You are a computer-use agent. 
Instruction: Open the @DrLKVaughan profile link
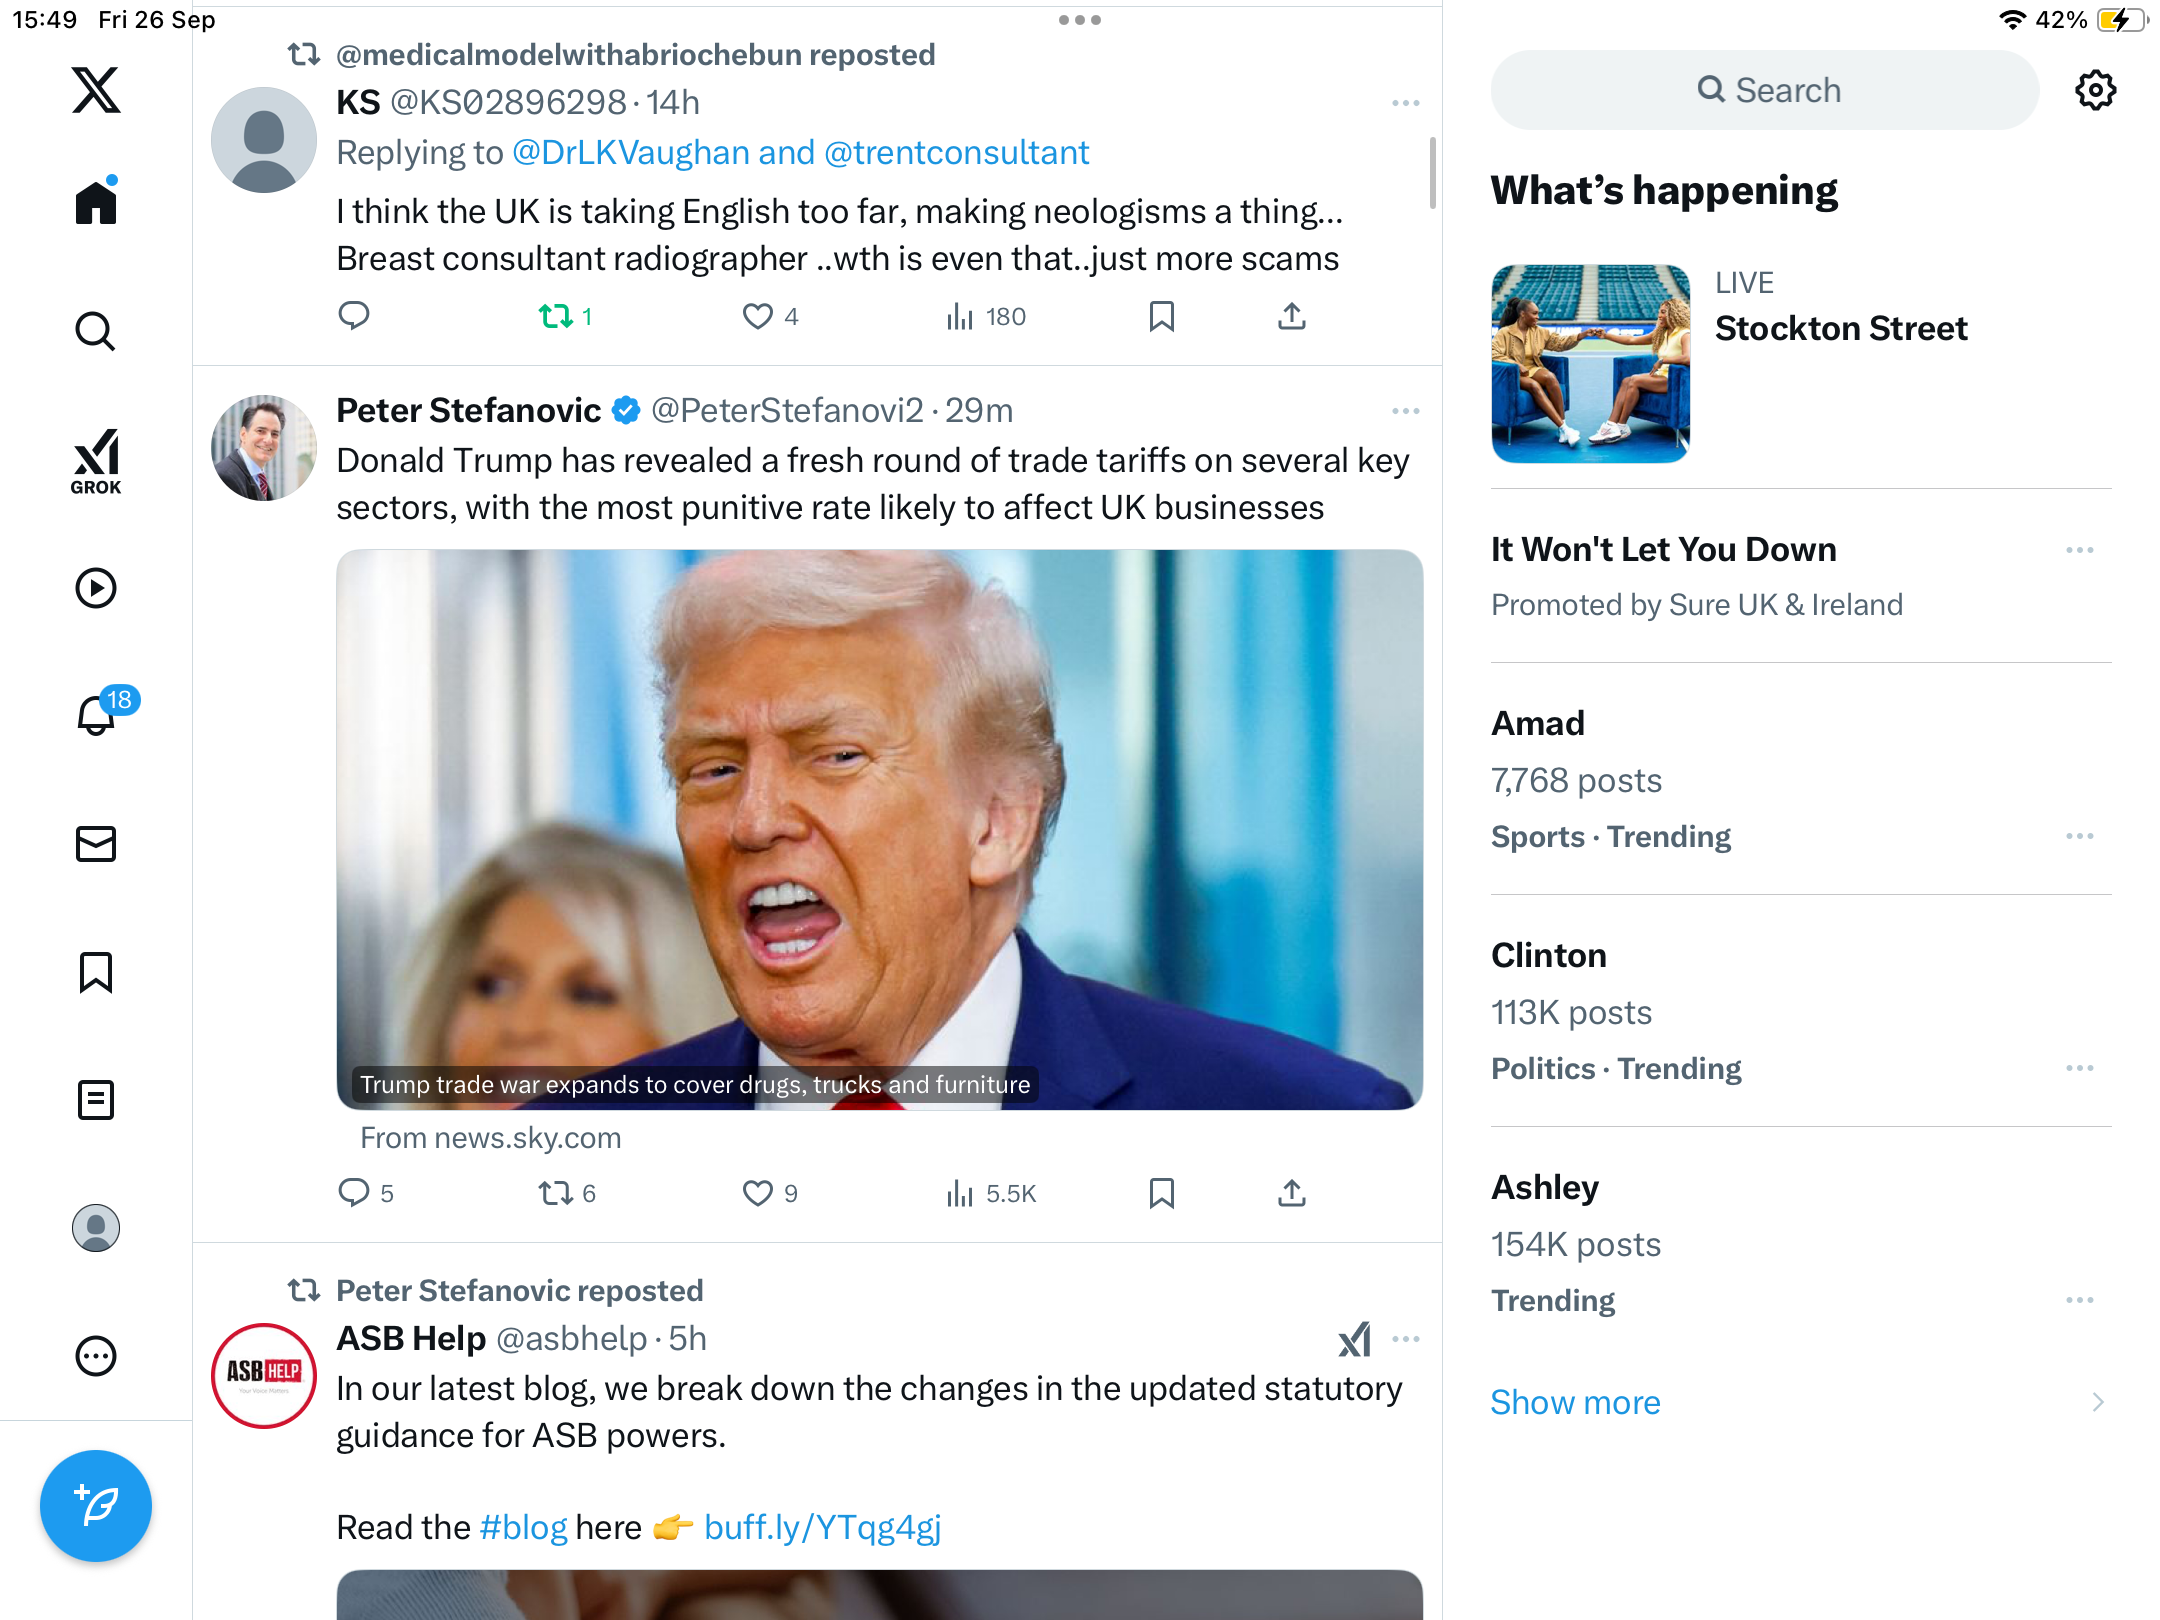tap(630, 153)
